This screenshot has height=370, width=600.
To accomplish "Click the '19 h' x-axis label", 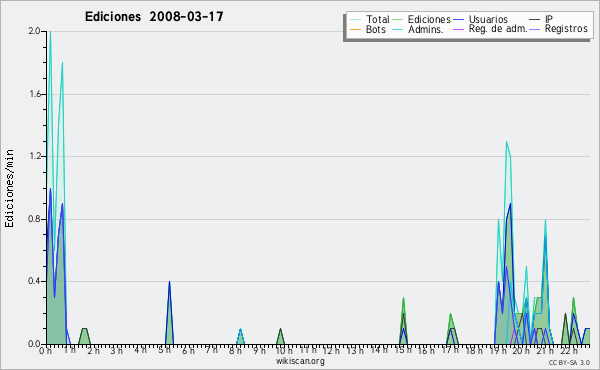I will coord(497,351).
